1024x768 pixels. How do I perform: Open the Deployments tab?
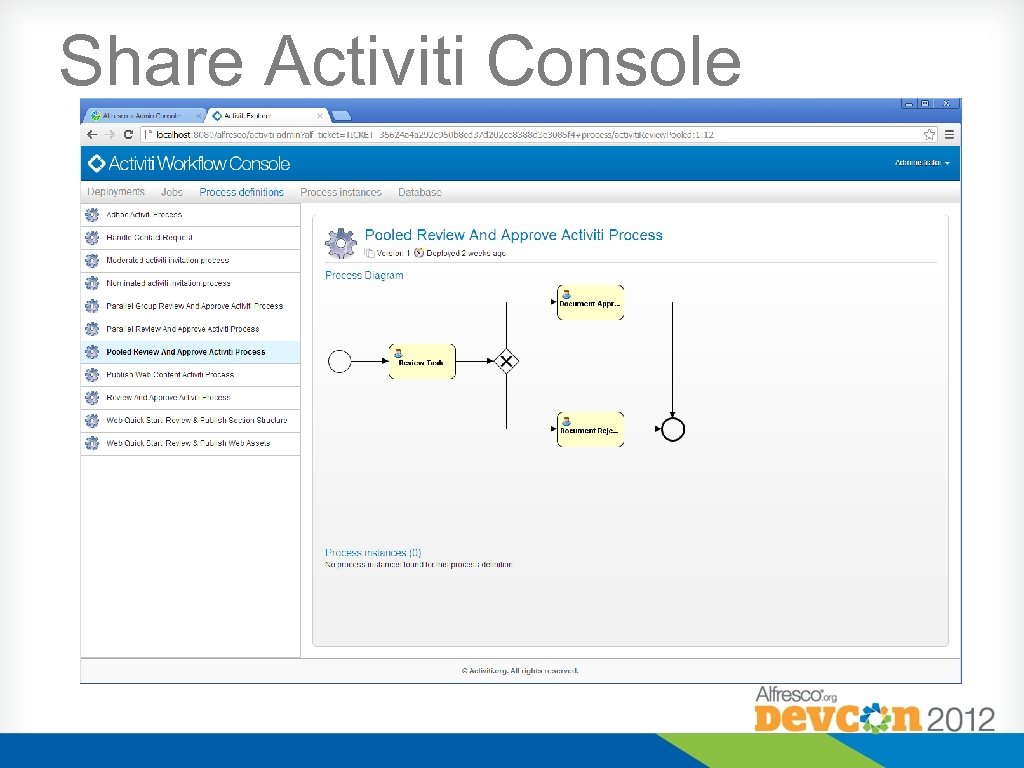click(x=116, y=192)
